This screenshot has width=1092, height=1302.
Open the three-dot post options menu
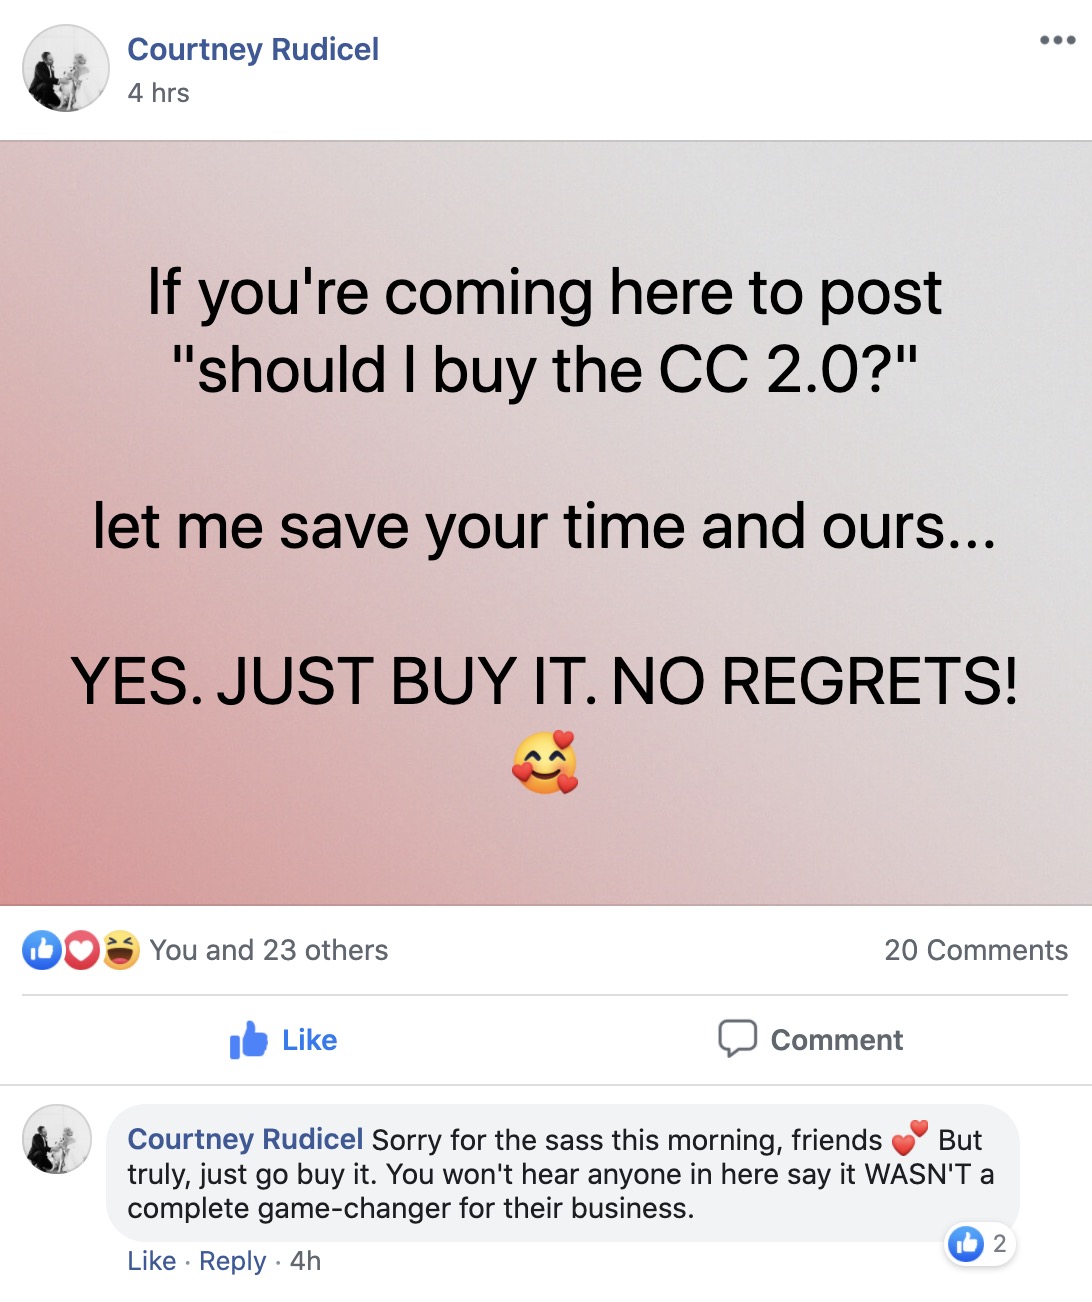pos(1057,41)
